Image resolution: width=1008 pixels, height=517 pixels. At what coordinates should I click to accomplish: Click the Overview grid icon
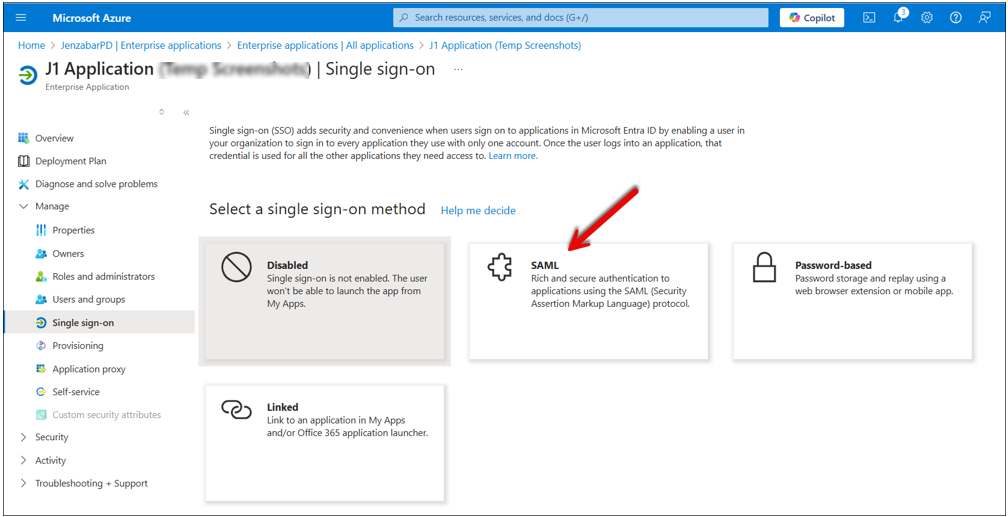click(x=24, y=138)
